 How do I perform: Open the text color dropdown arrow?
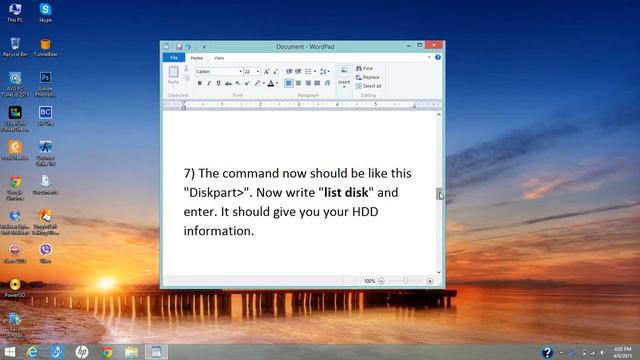point(277,83)
